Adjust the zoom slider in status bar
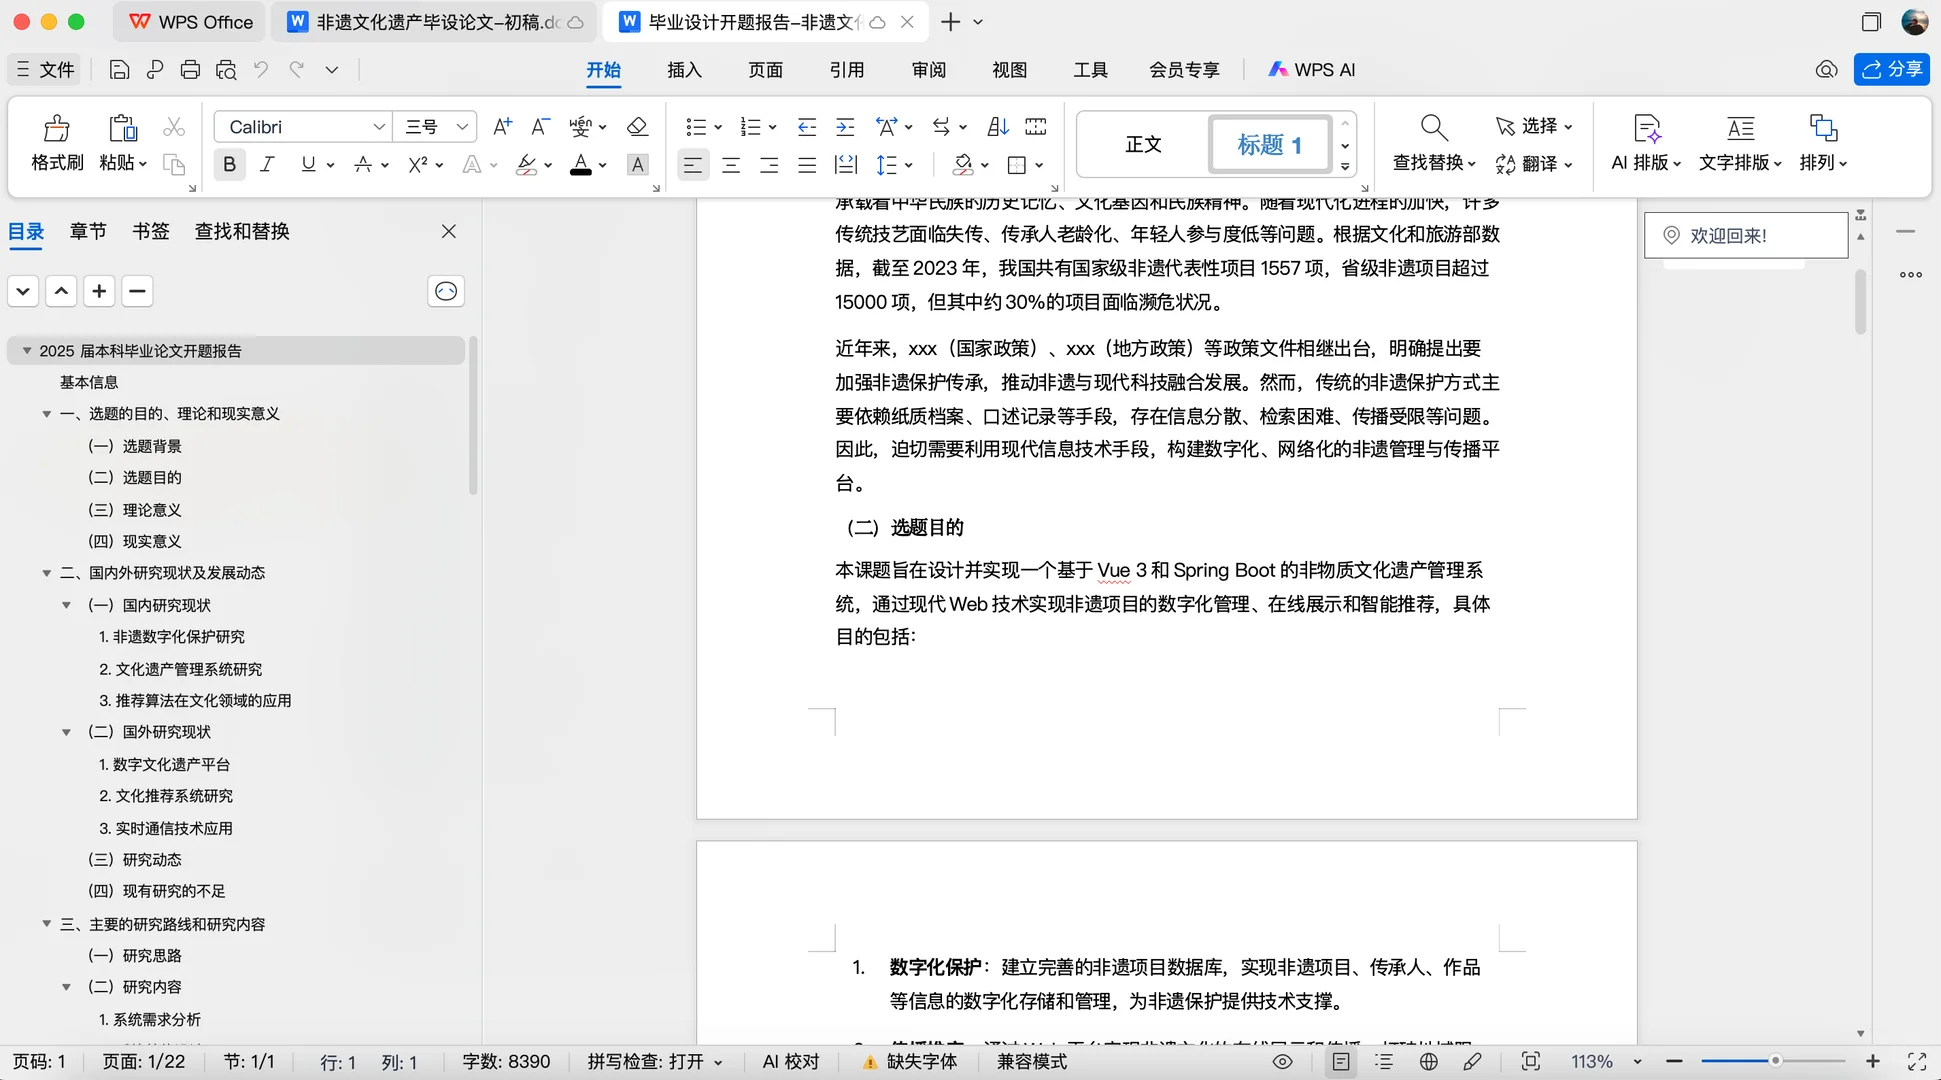1941x1080 pixels. (x=1775, y=1061)
